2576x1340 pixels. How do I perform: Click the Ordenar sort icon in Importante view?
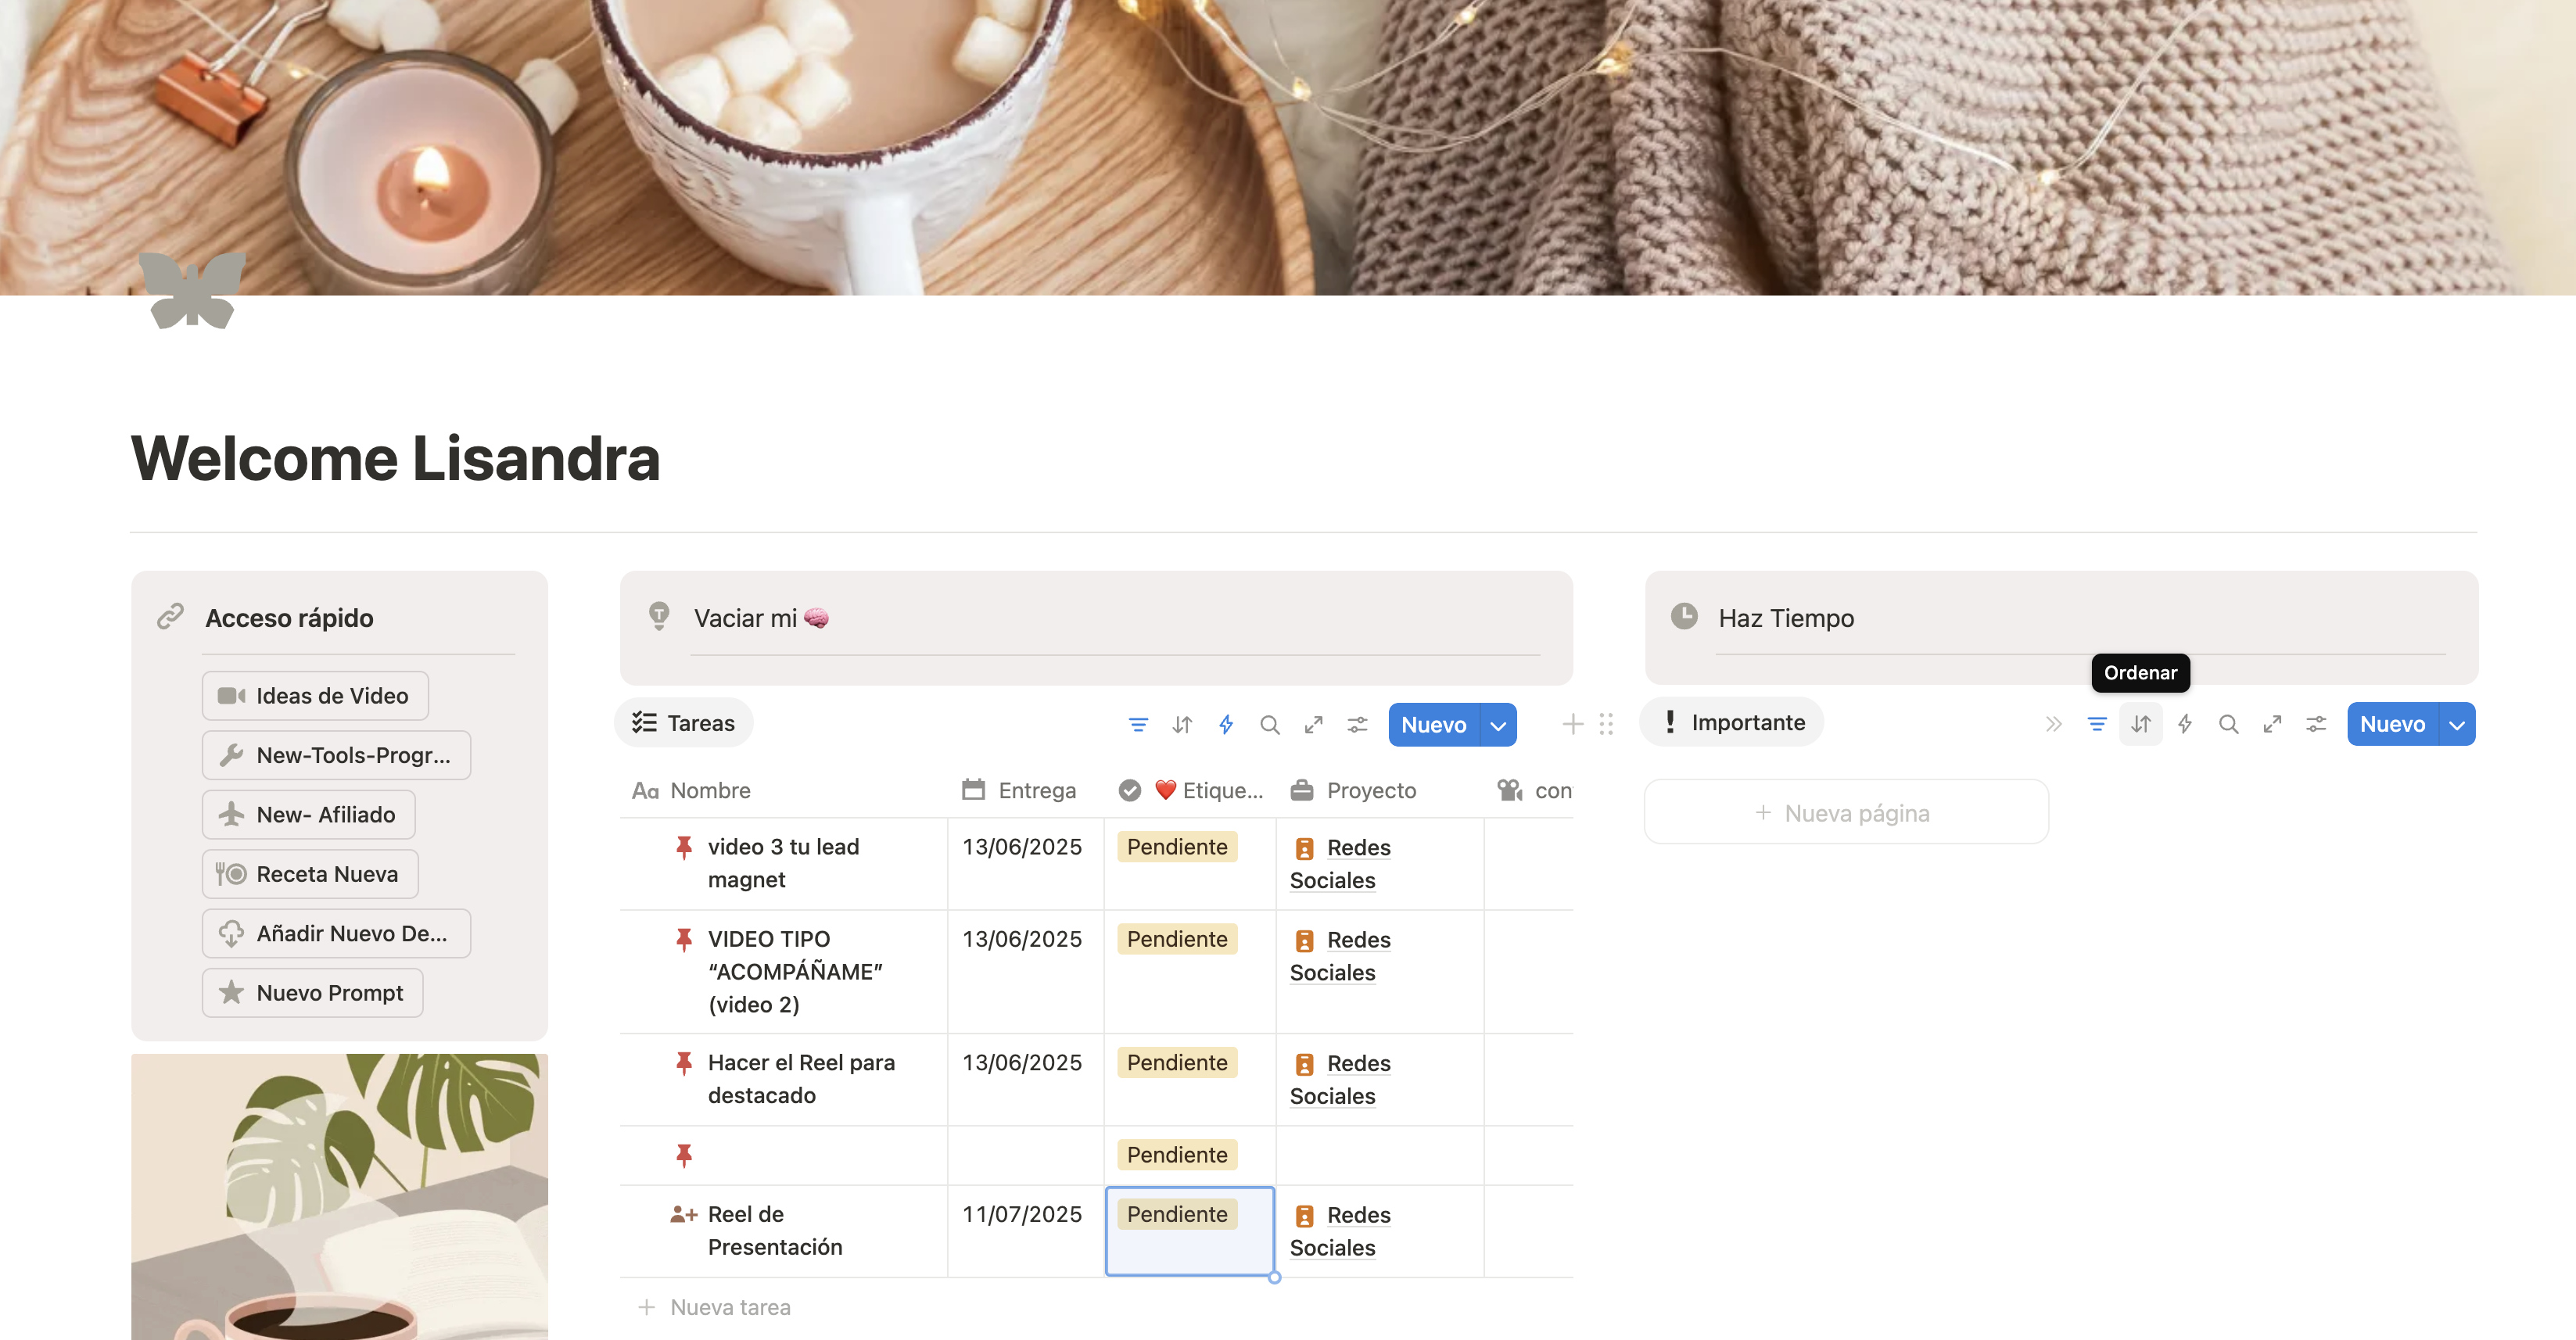[x=2140, y=724]
